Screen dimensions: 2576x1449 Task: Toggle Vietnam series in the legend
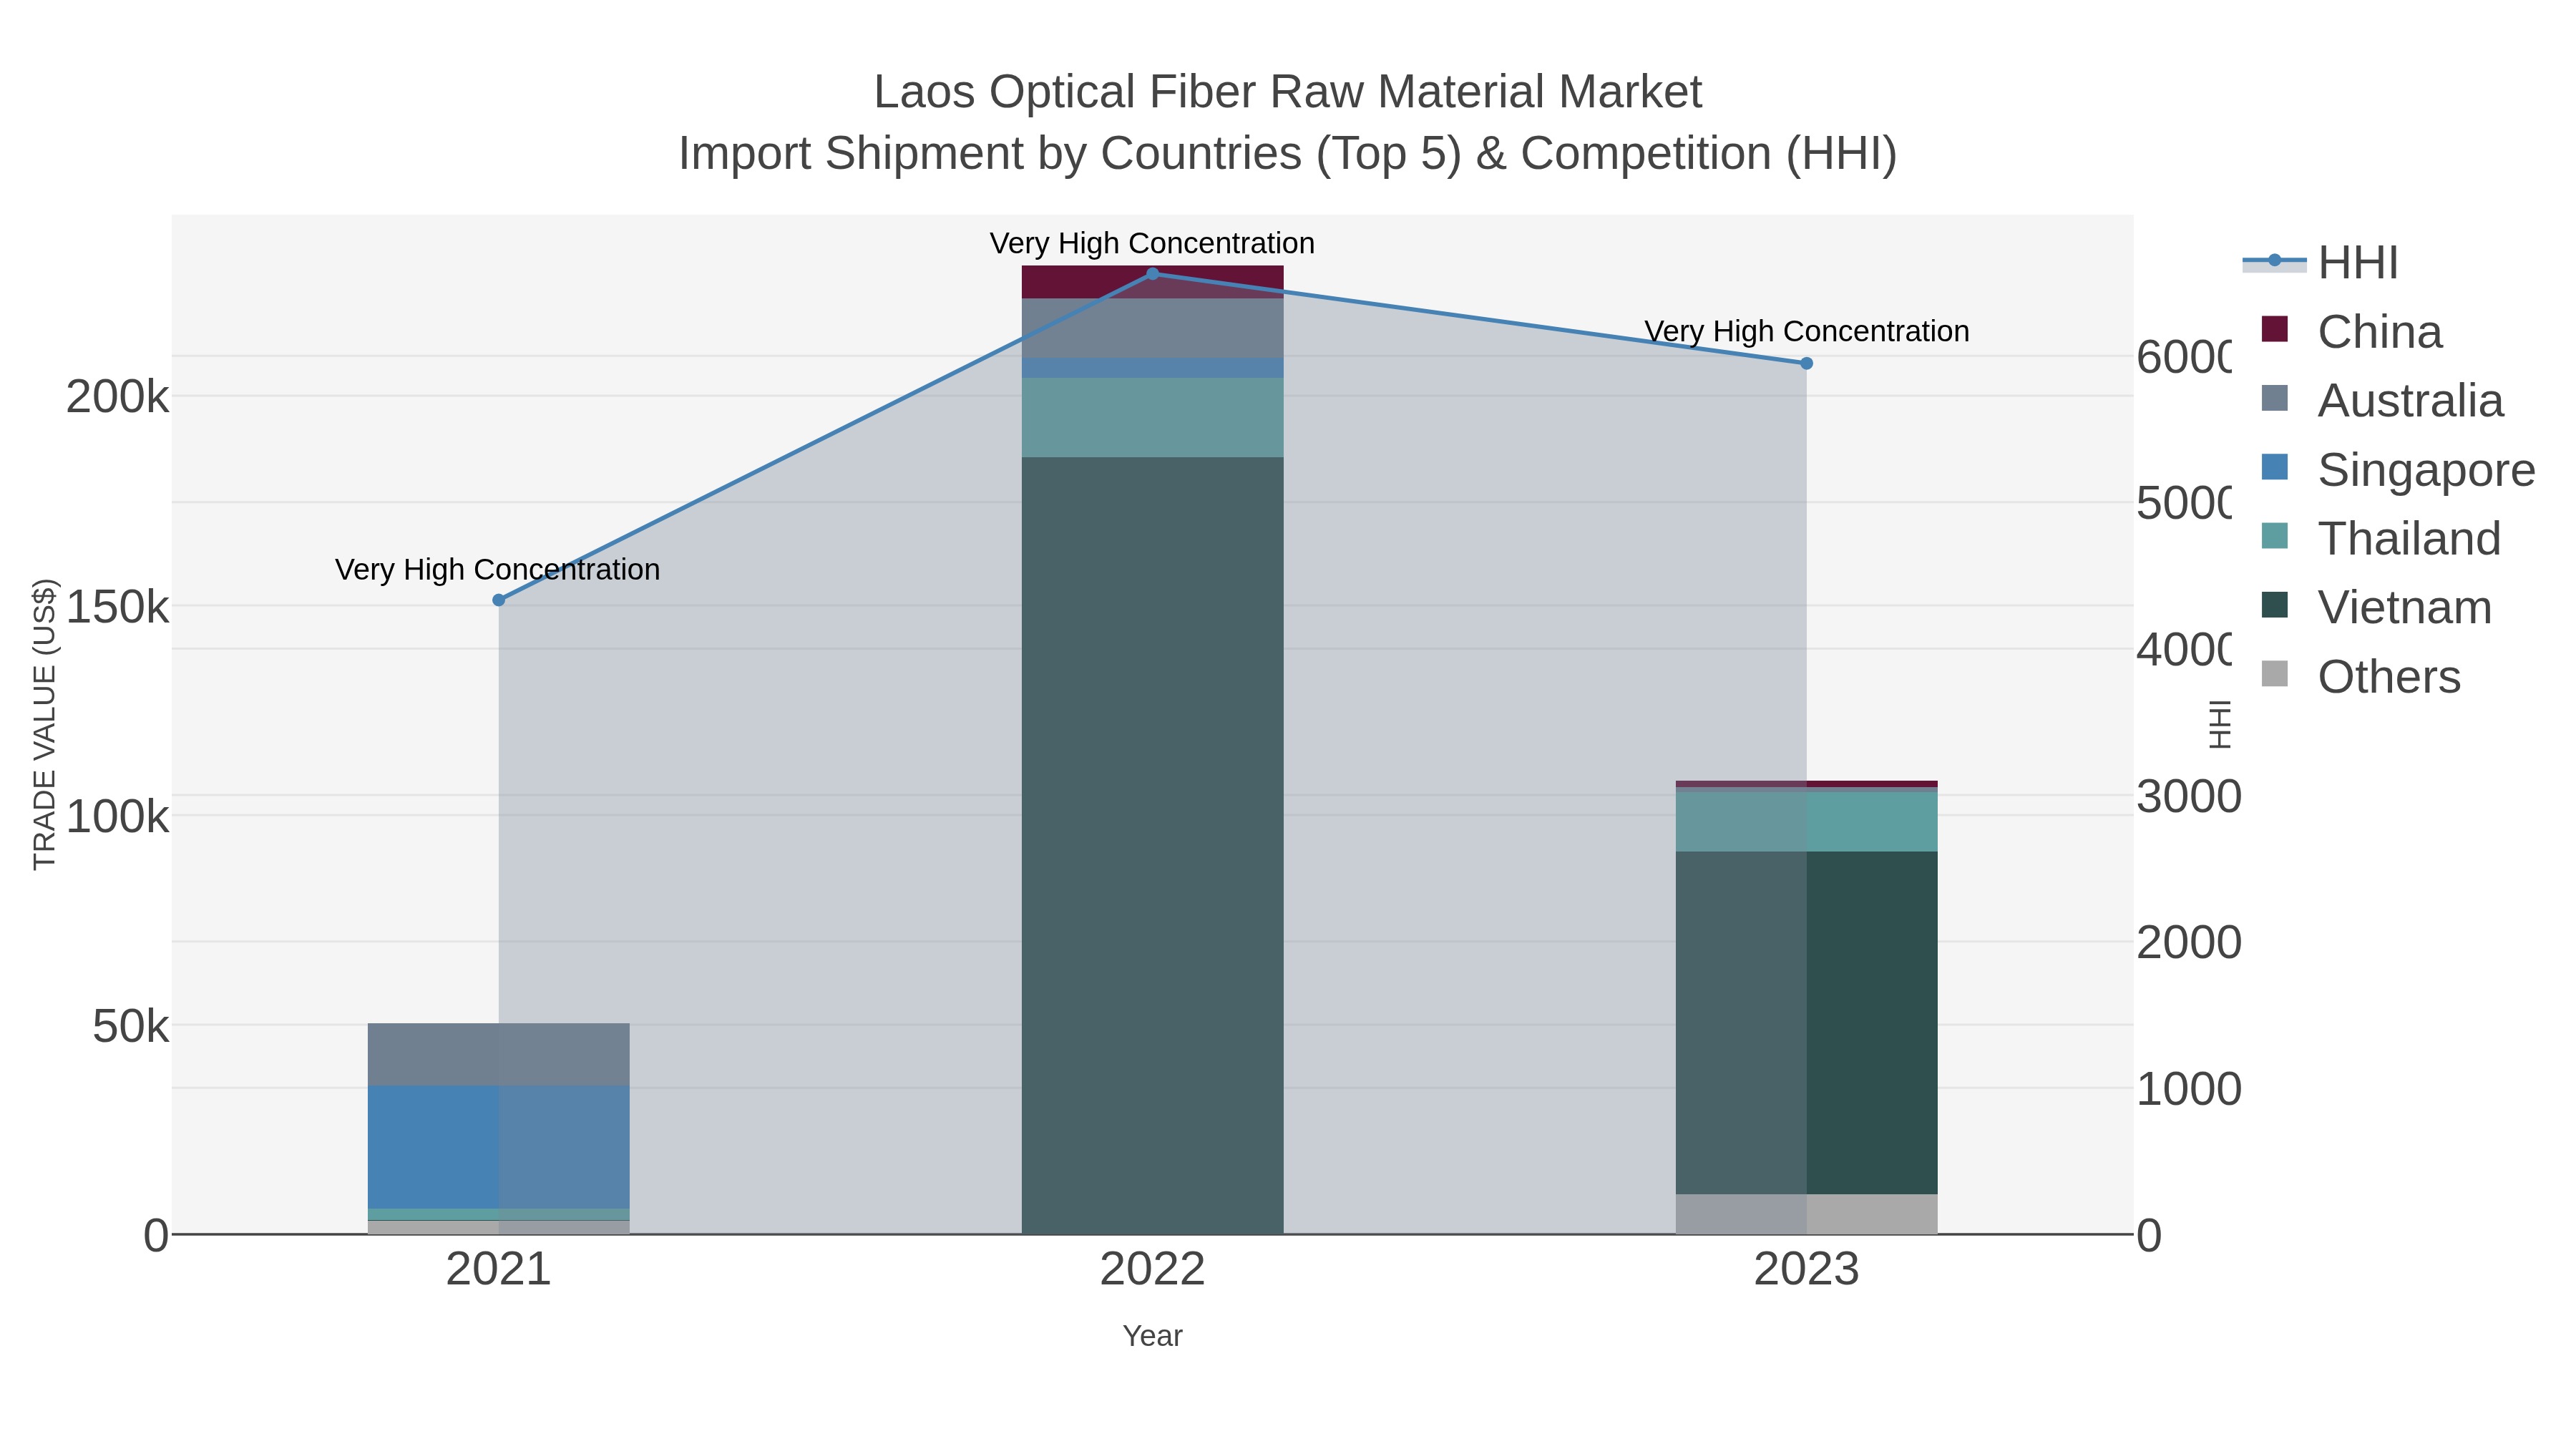2376,608
